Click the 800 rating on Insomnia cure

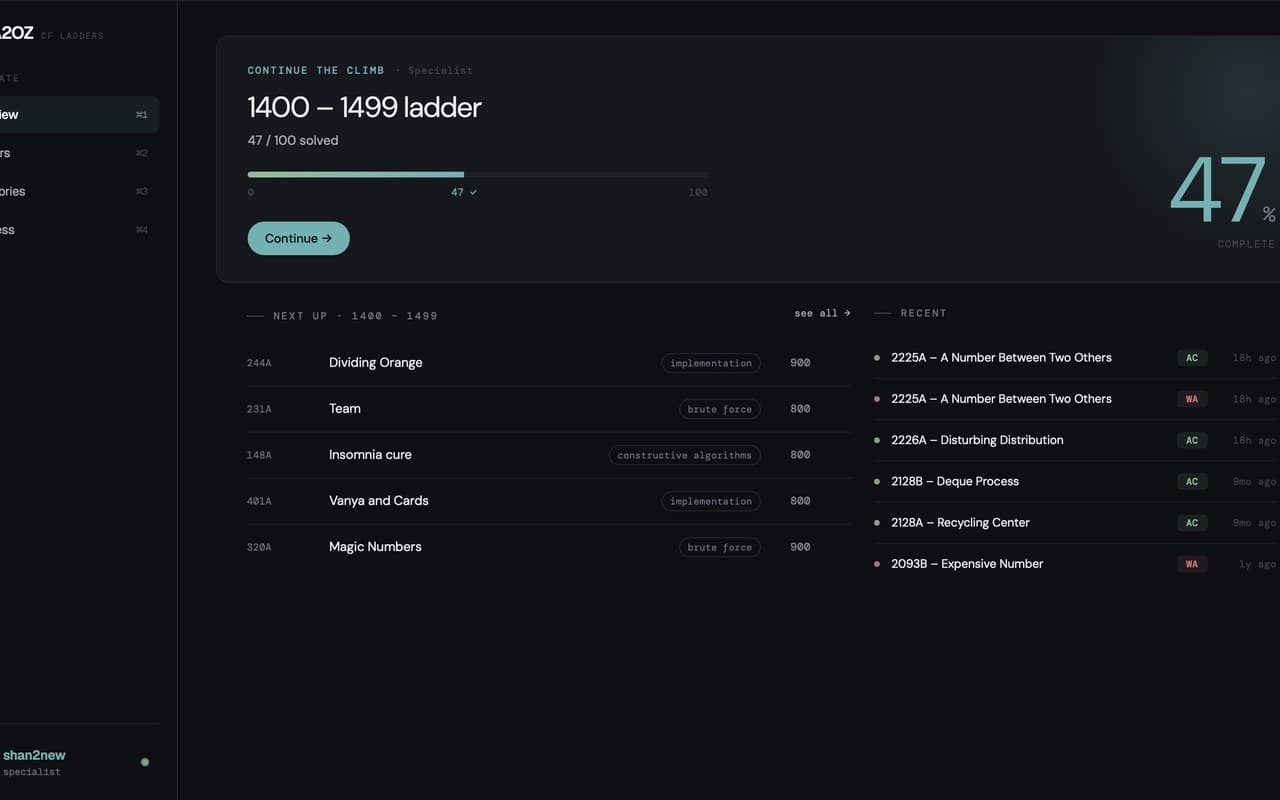coord(800,455)
